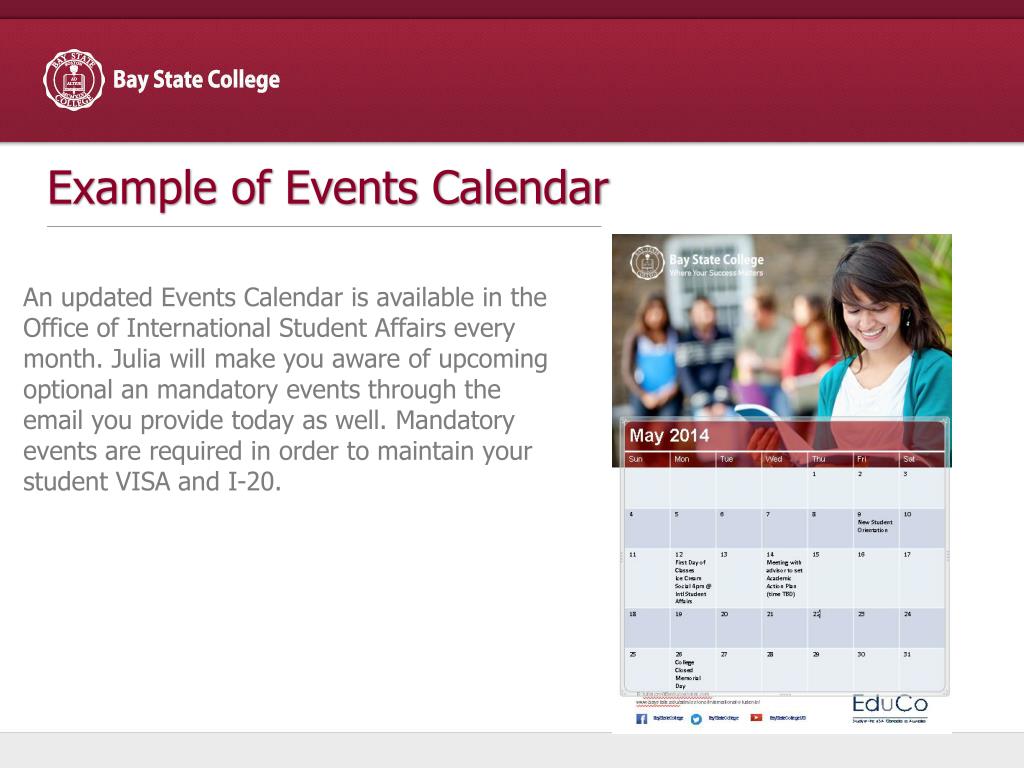This screenshot has width=1024, height=768.
Task: Click May 9 New Student Orientation cell
Action: [875, 527]
